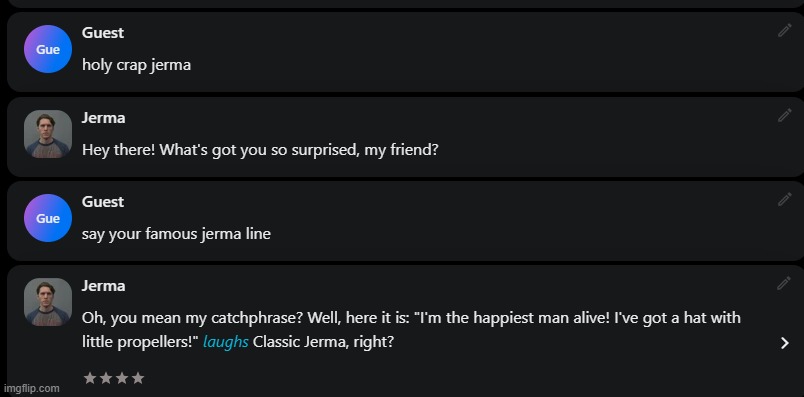Image resolution: width=804 pixels, height=397 pixels.
Task: Click the edit pencil on Jerma's catchphrase message
Action: 784,283
